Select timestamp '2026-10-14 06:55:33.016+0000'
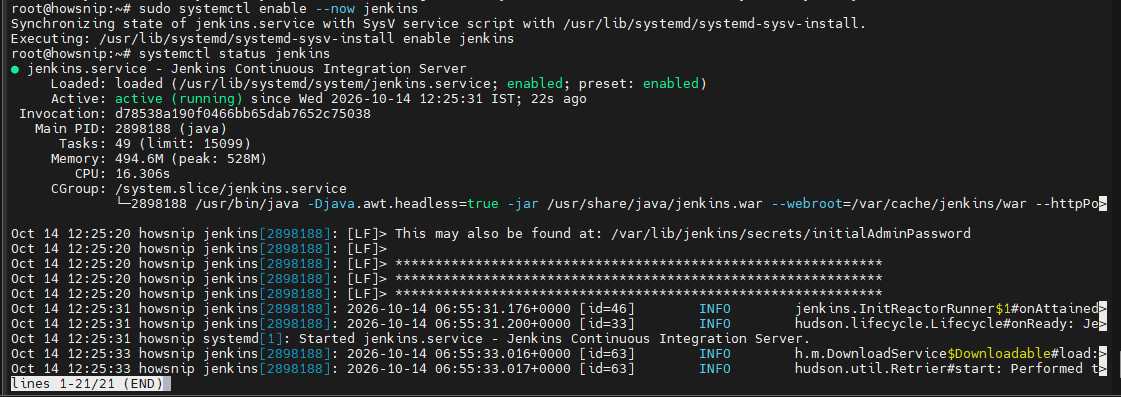 click(x=458, y=353)
